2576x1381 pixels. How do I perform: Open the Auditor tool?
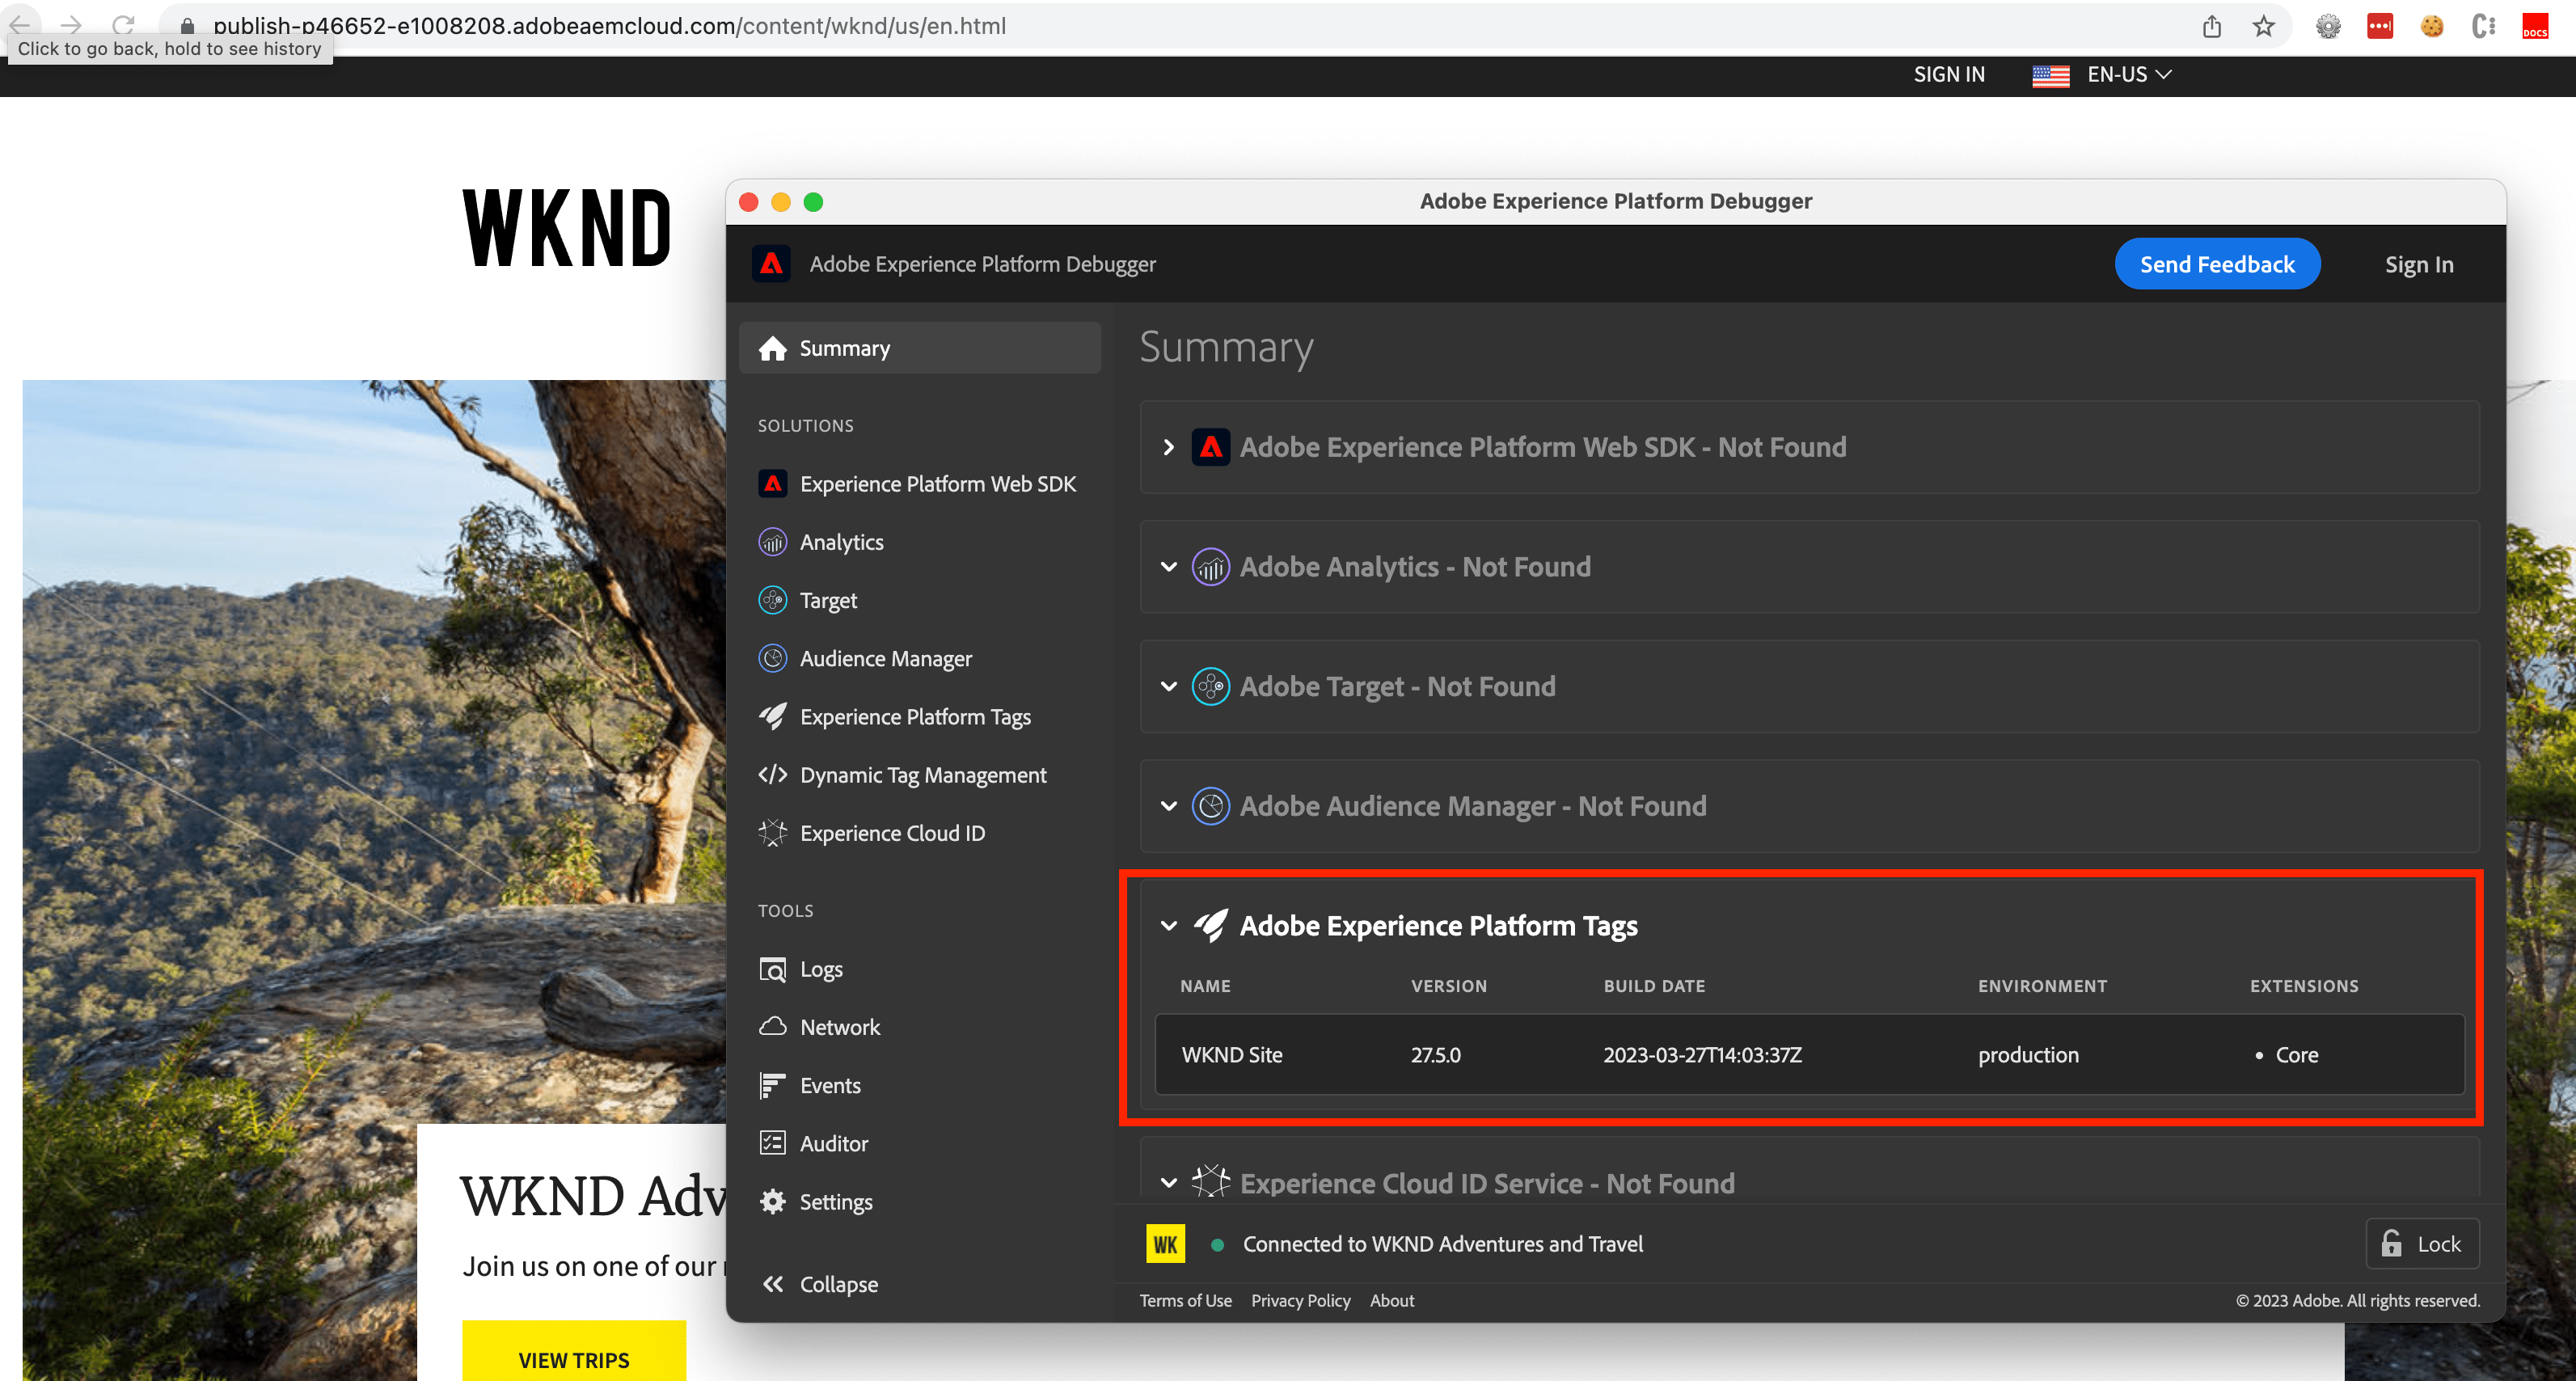[x=832, y=1143]
